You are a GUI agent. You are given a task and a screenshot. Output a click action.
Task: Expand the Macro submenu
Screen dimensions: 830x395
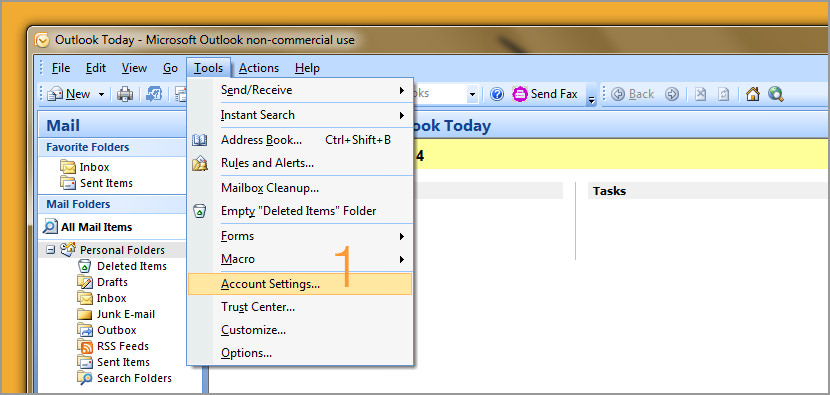(301, 259)
